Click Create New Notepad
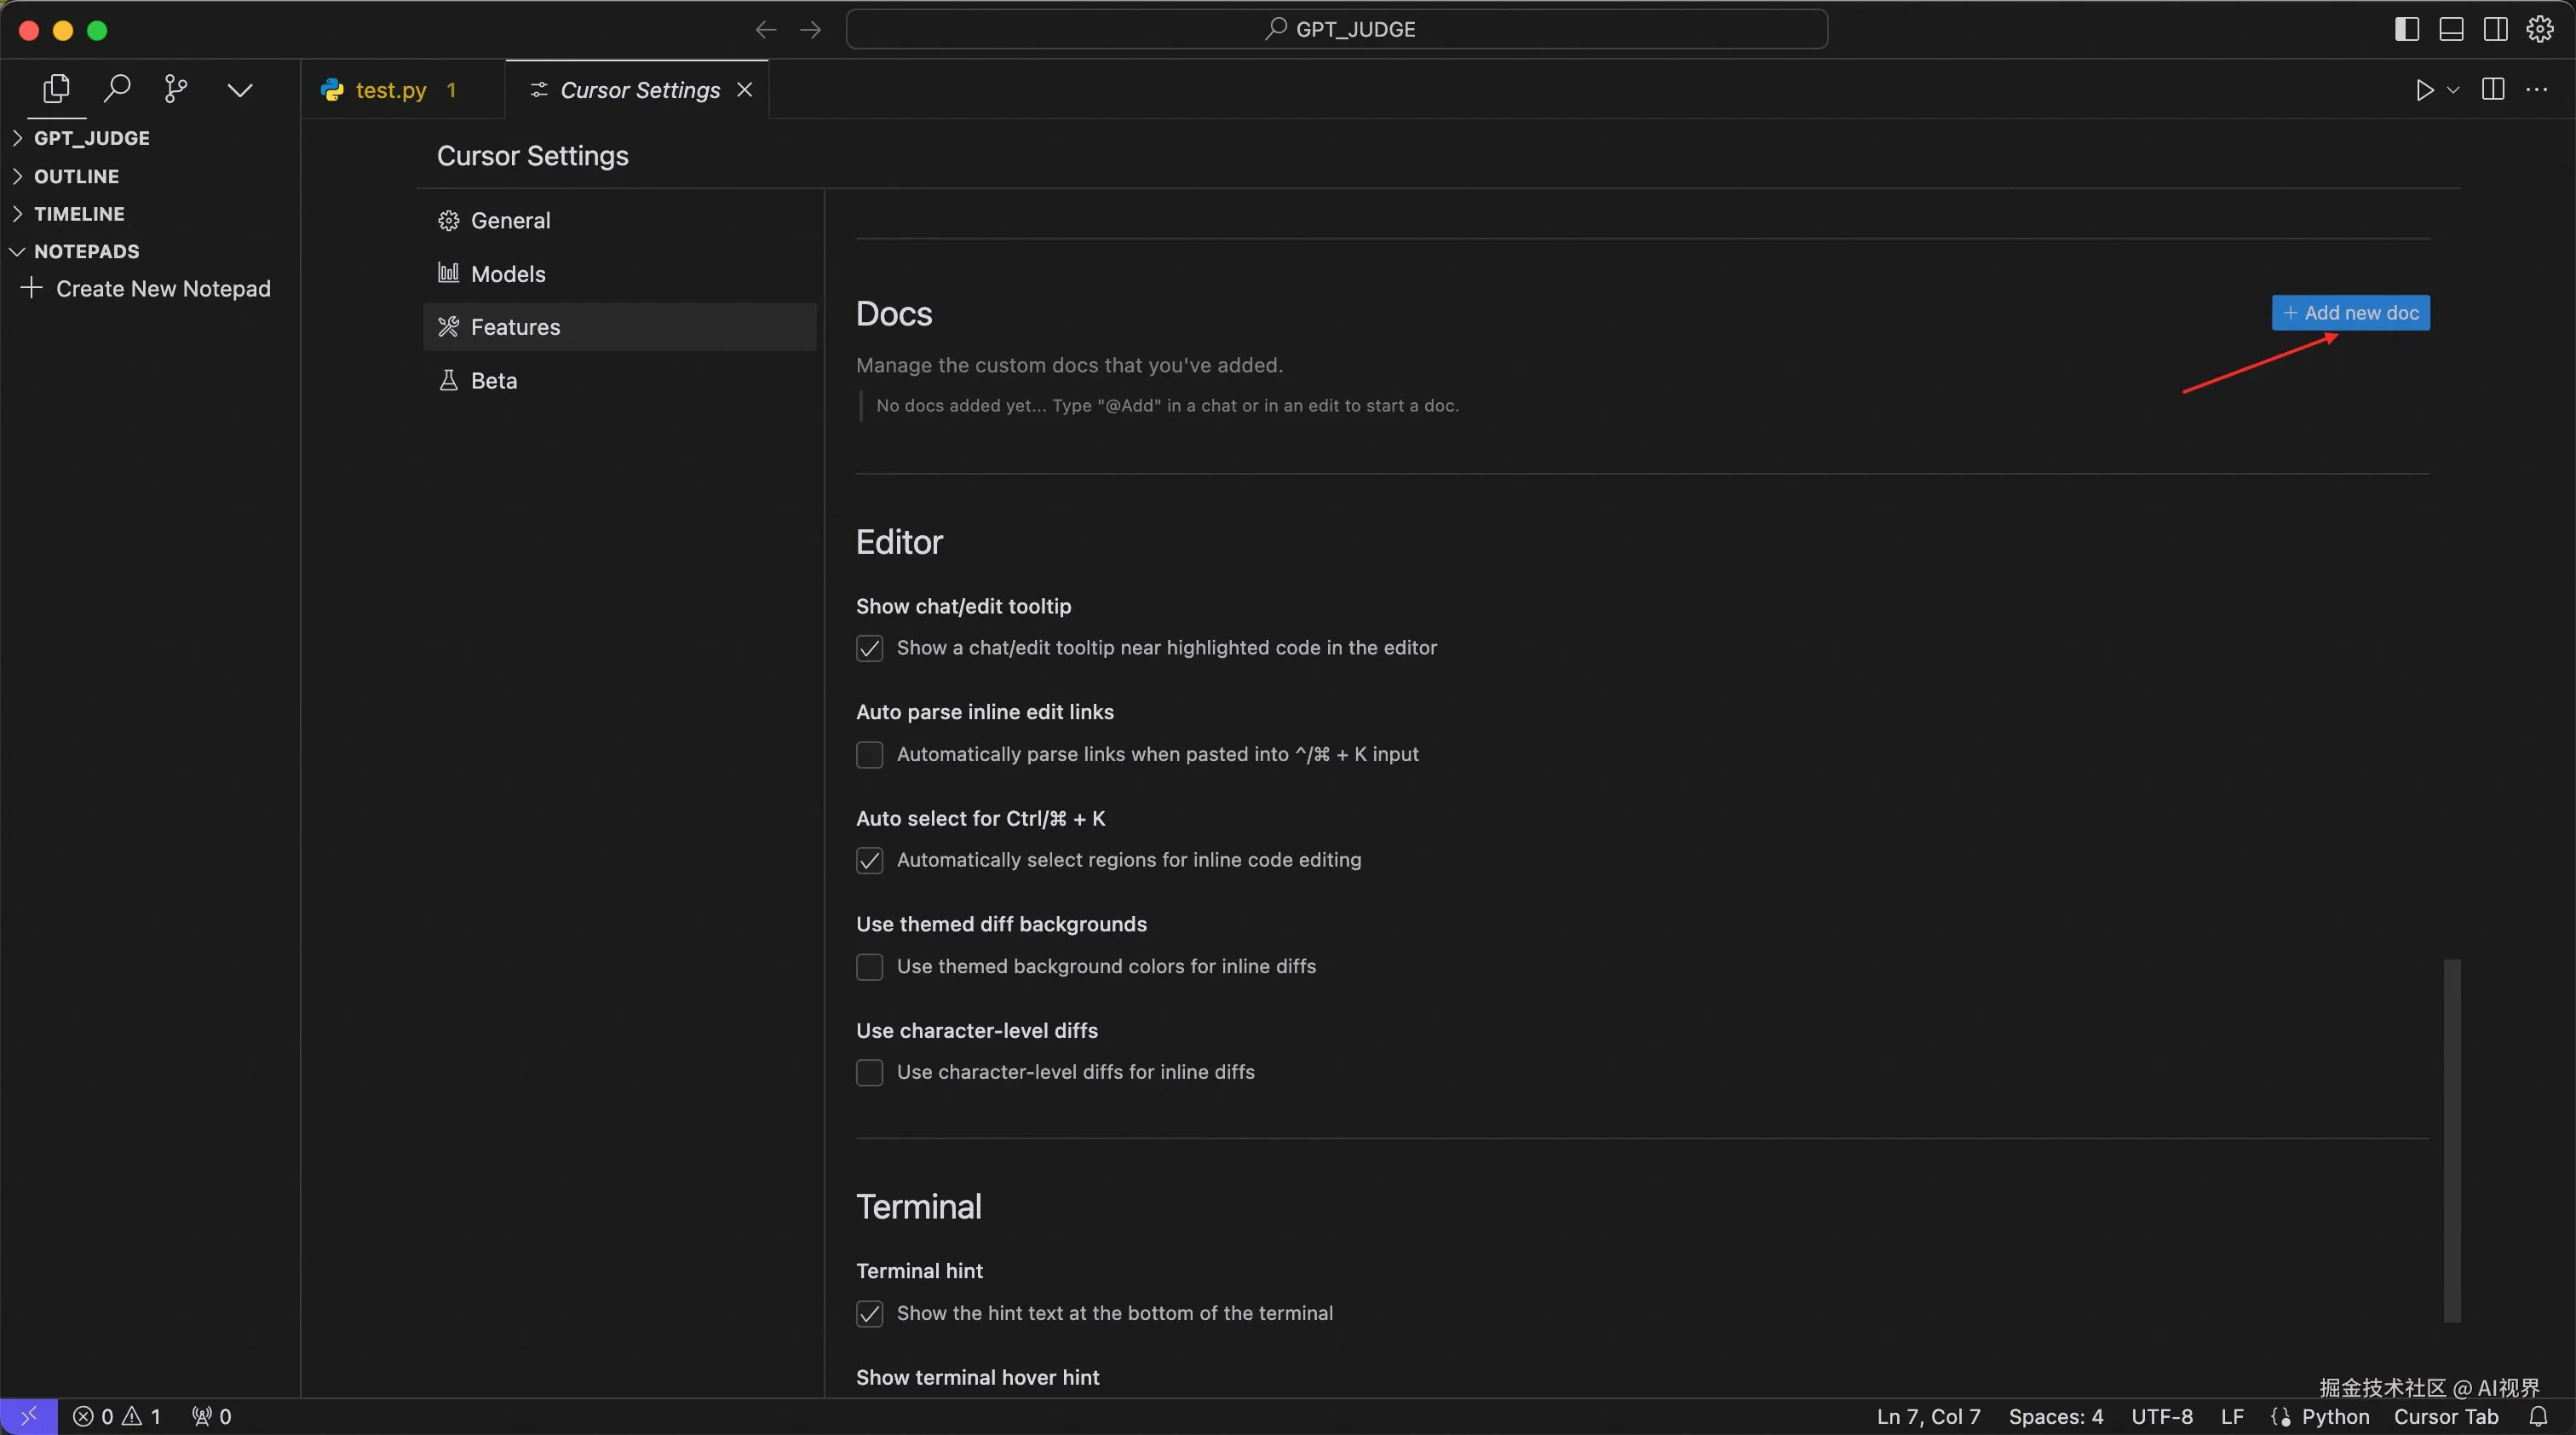 point(162,289)
